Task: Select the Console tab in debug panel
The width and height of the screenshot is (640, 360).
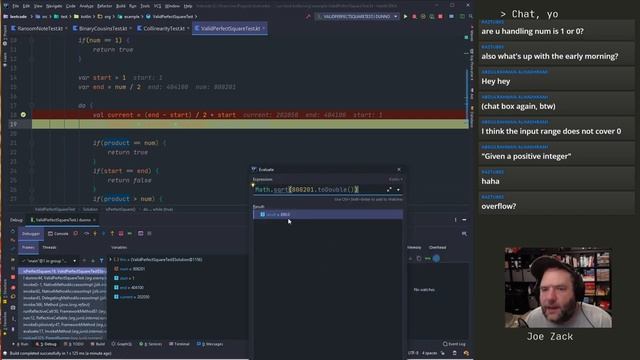Action: click(x=58, y=233)
